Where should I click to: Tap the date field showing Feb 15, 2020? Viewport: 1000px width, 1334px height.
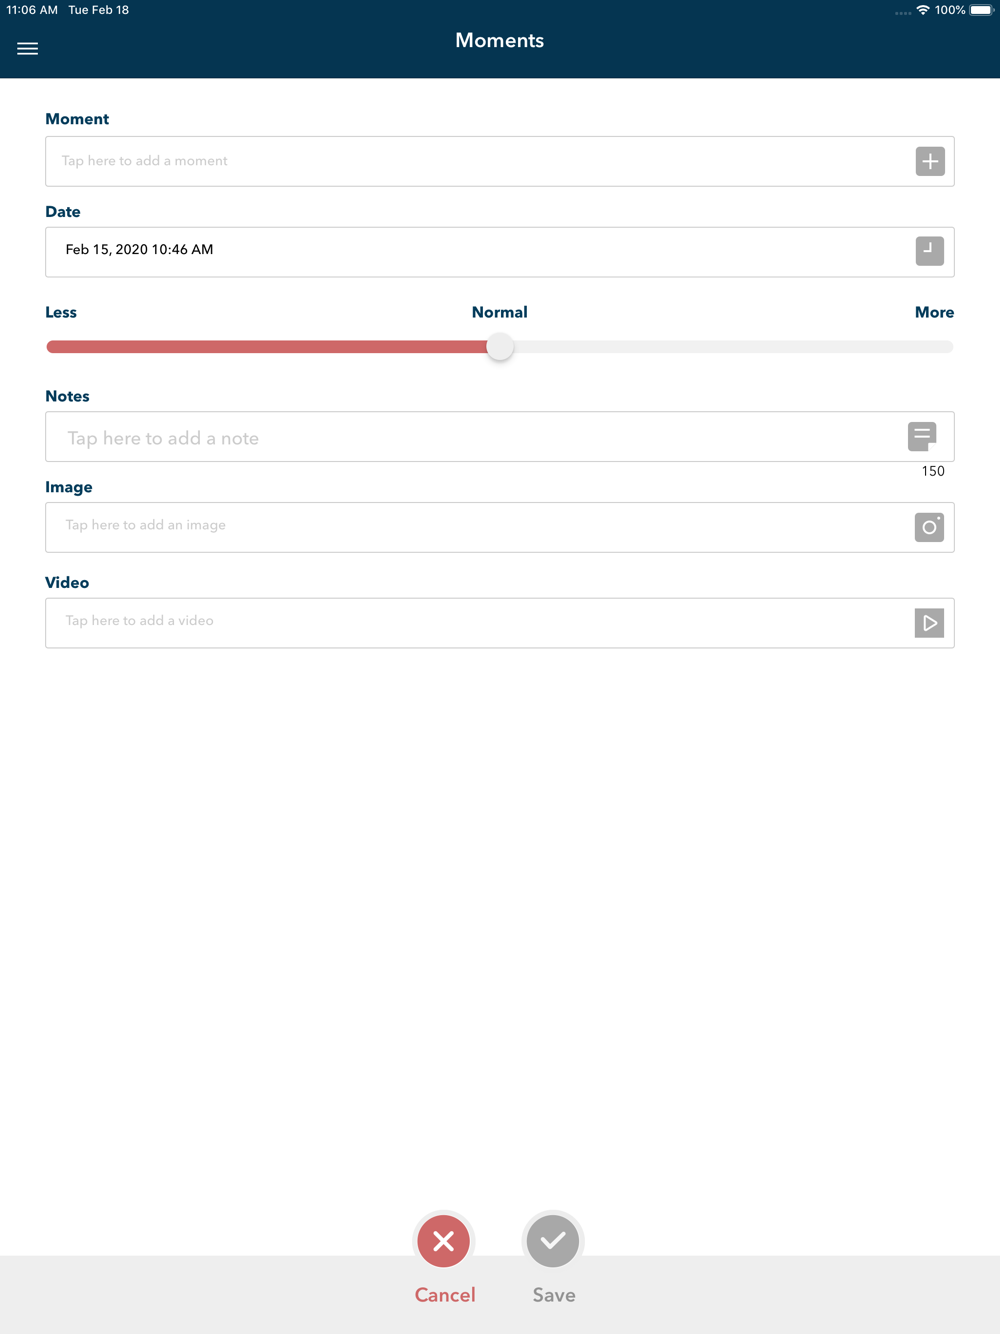click(470, 251)
